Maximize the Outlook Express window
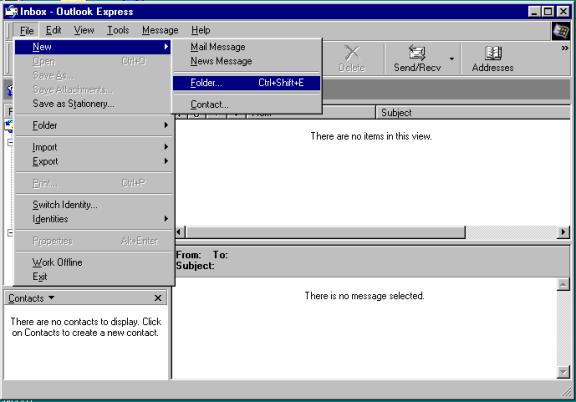This screenshot has height=402, width=576. pos(548,11)
